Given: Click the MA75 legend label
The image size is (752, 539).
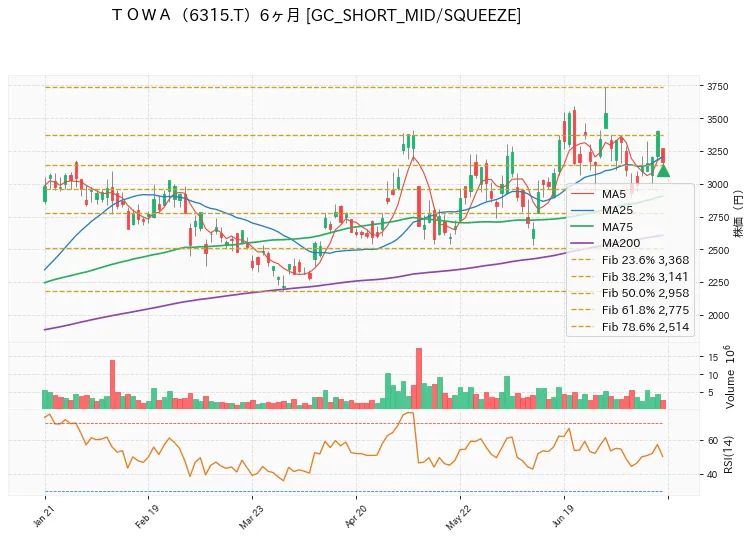Looking at the screenshot, I should 617,227.
